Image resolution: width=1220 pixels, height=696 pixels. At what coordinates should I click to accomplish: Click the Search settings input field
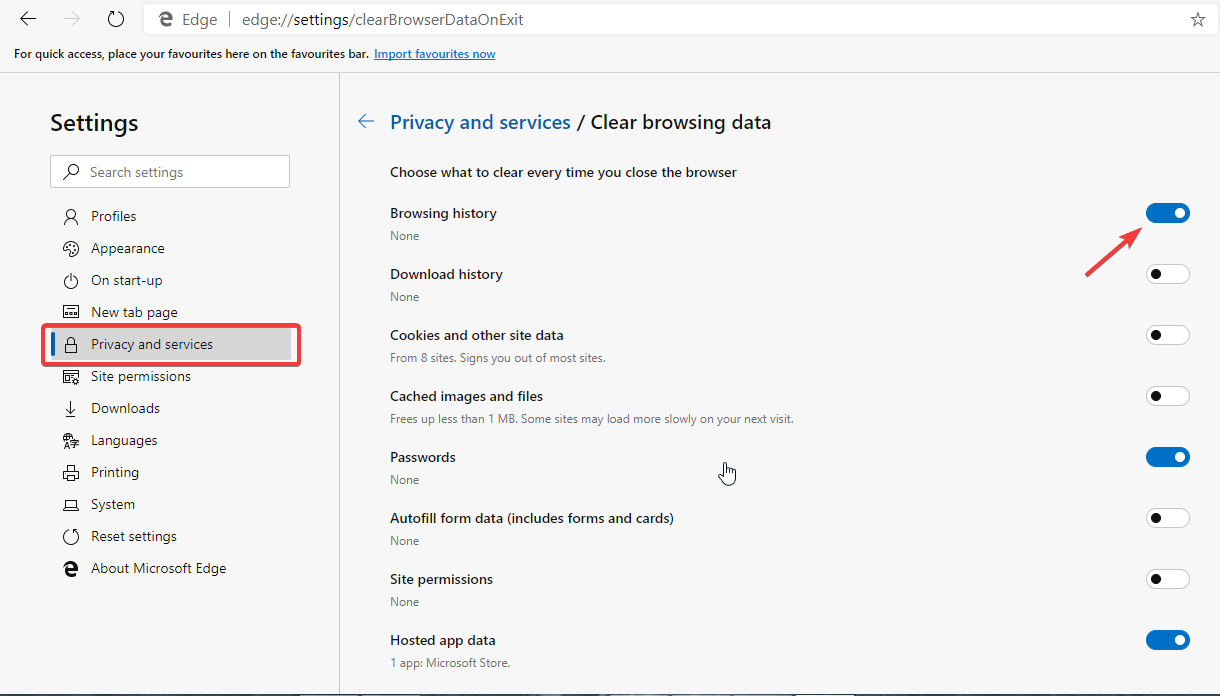[180, 172]
